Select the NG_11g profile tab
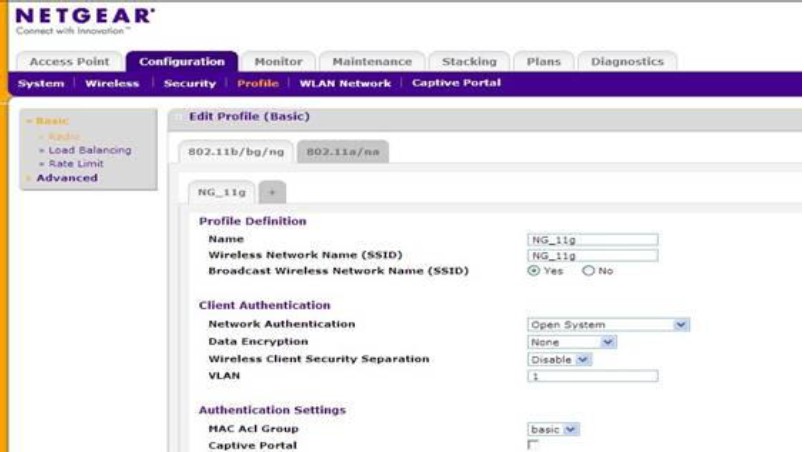Viewport: 804px width, 452px height. click(222, 192)
